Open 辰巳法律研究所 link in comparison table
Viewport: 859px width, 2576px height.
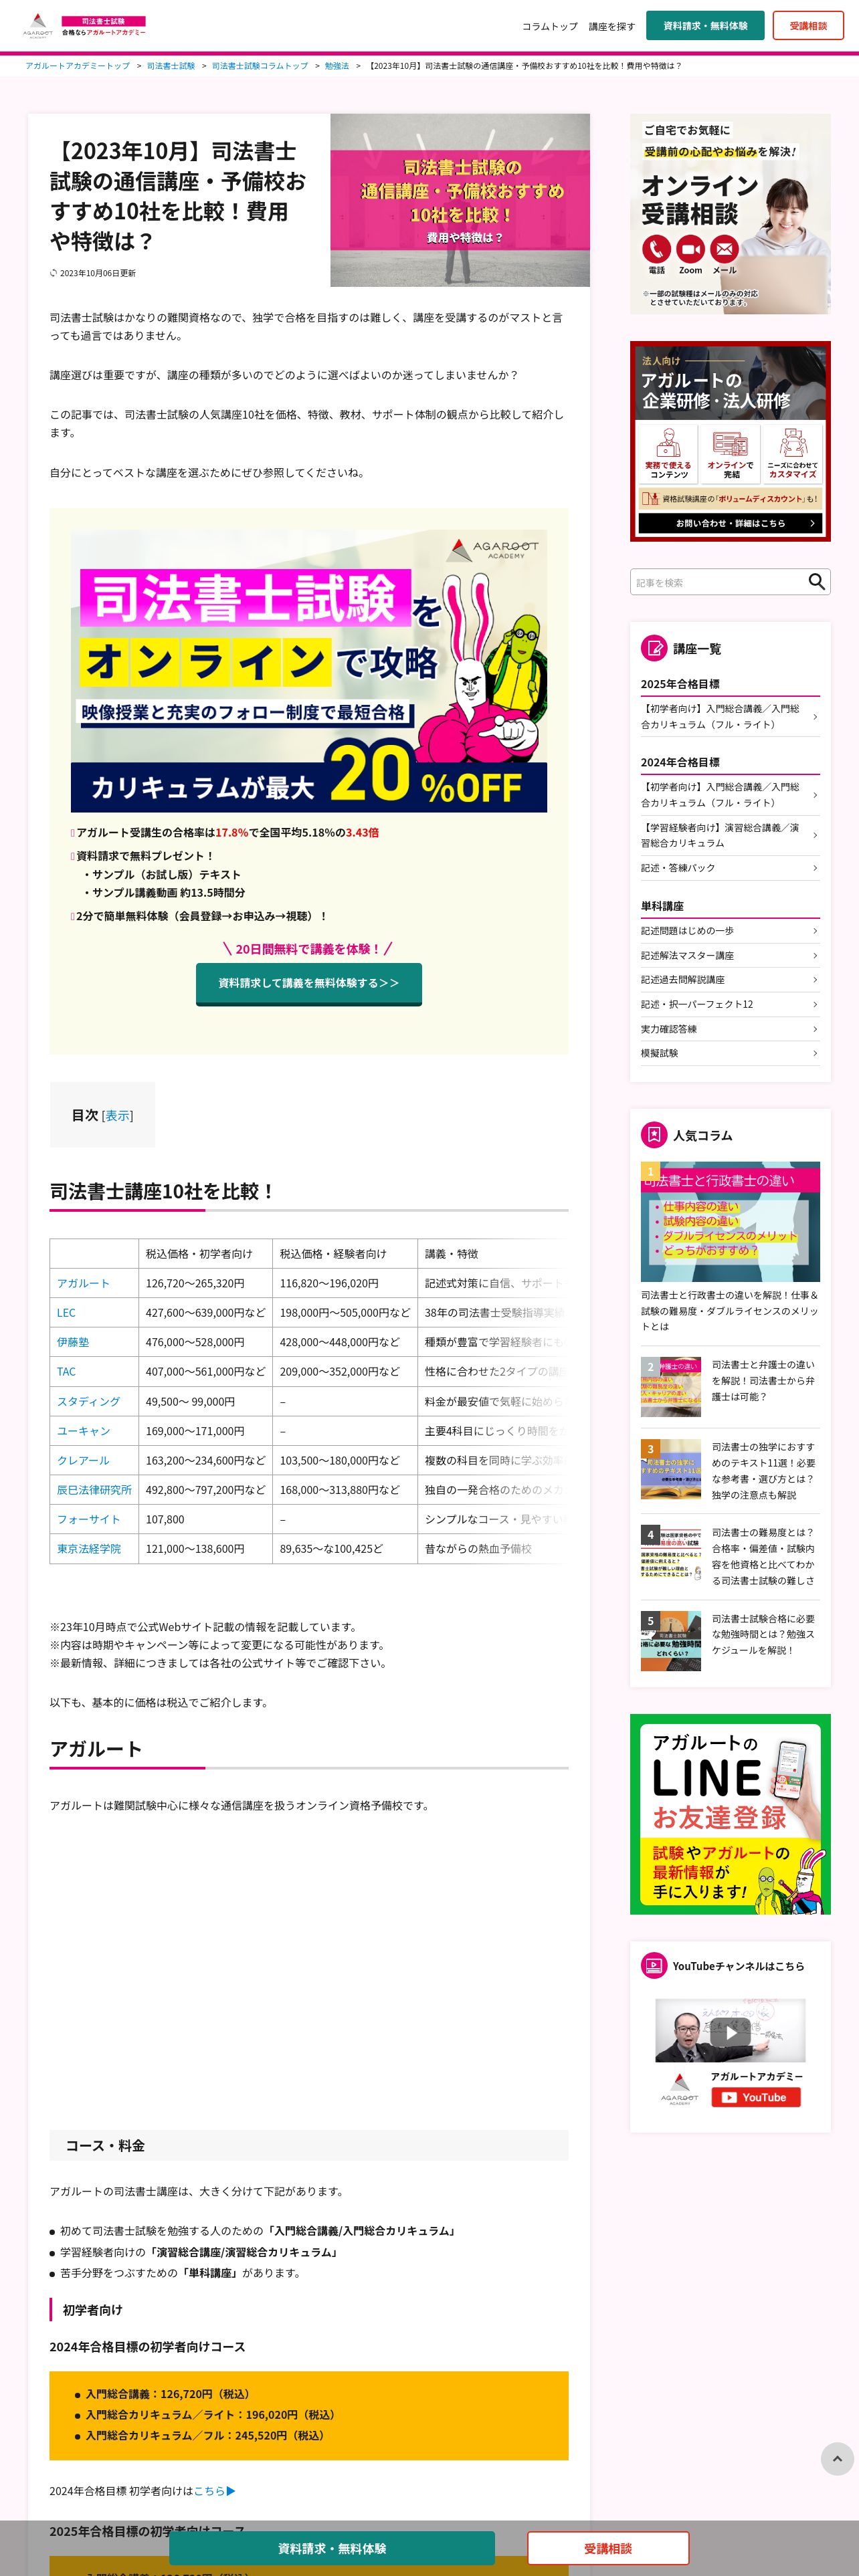94,1490
